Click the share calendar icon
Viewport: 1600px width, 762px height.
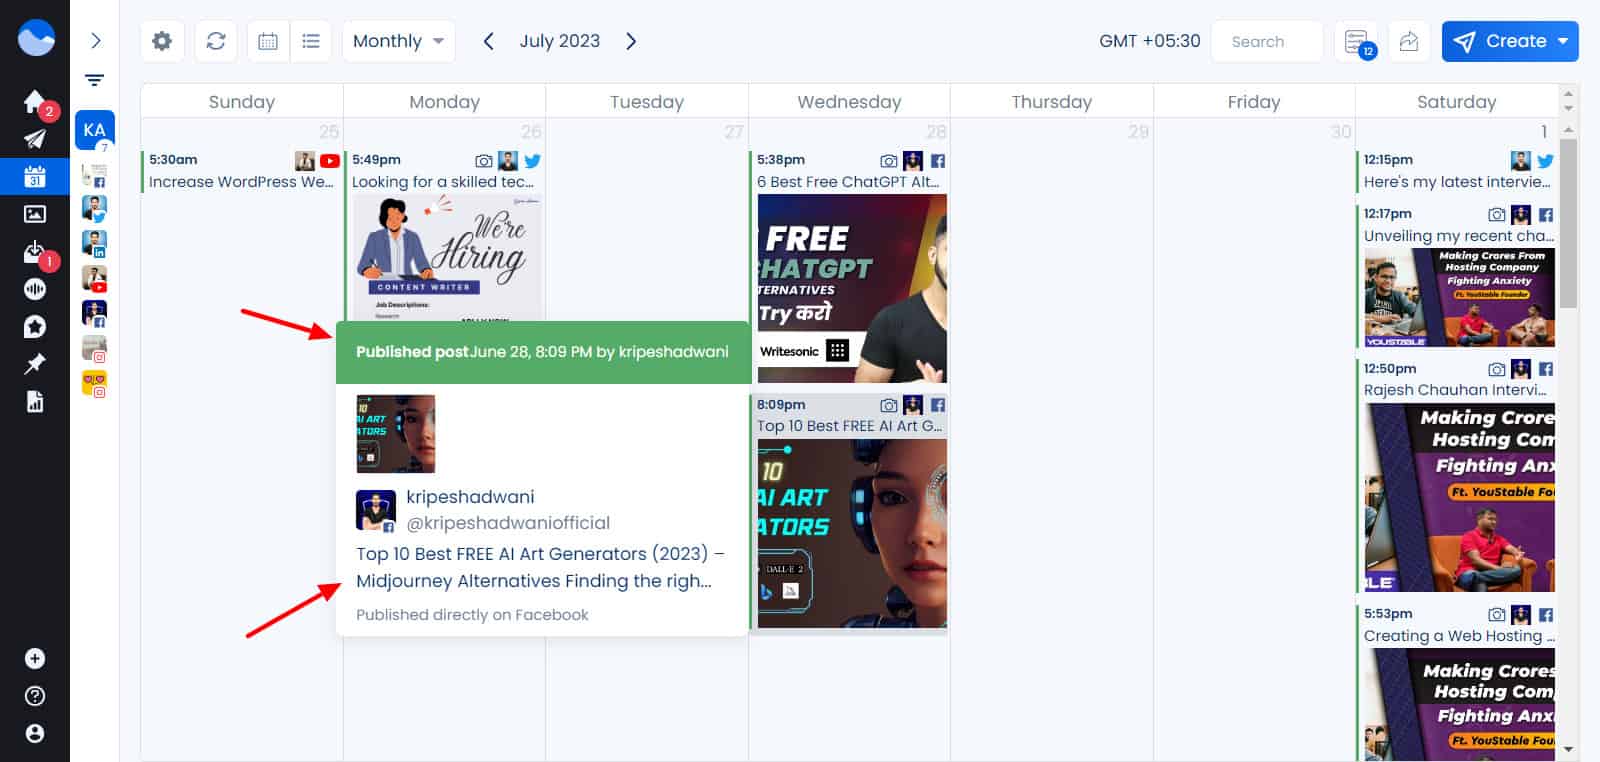click(x=1409, y=41)
